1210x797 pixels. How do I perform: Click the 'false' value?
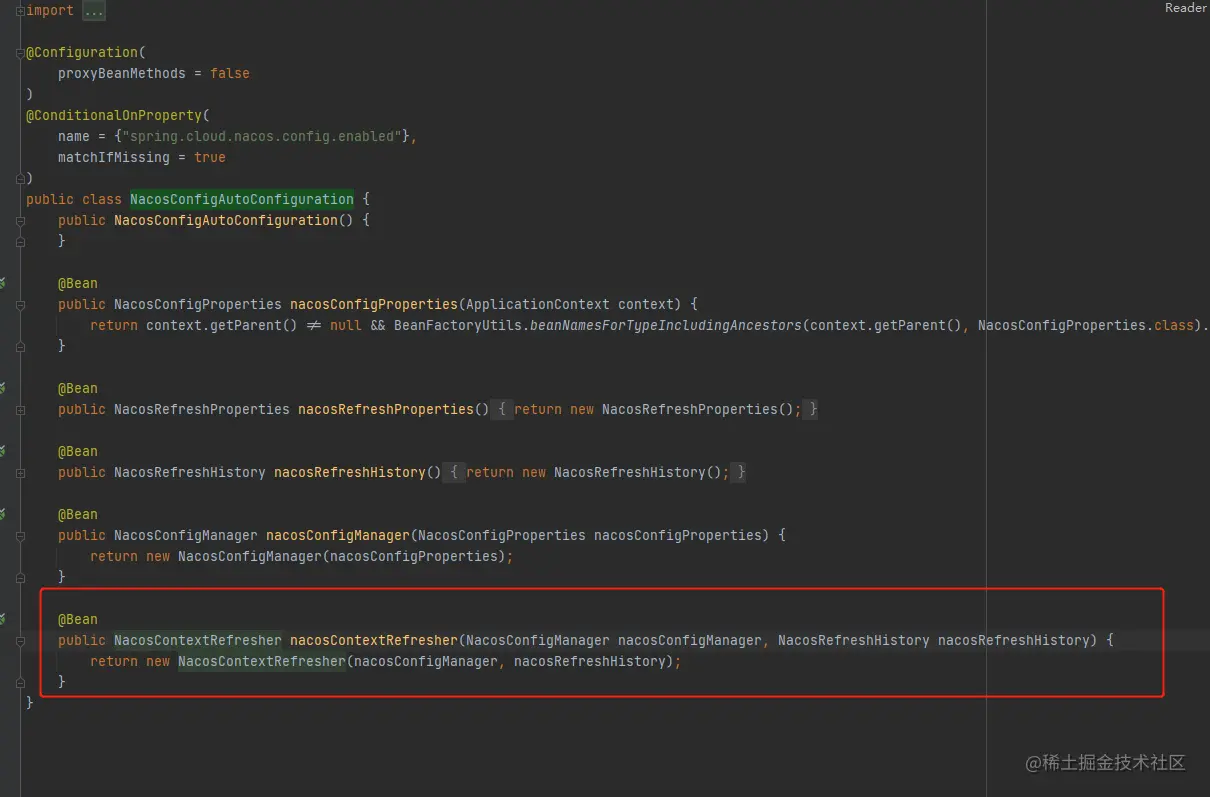pos(230,73)
